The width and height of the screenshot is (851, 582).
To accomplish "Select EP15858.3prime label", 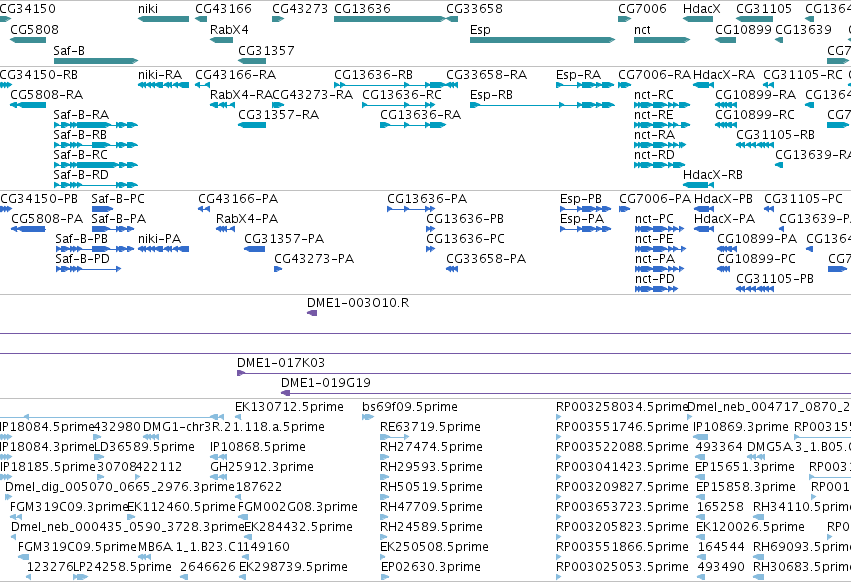I will [746, 487].
